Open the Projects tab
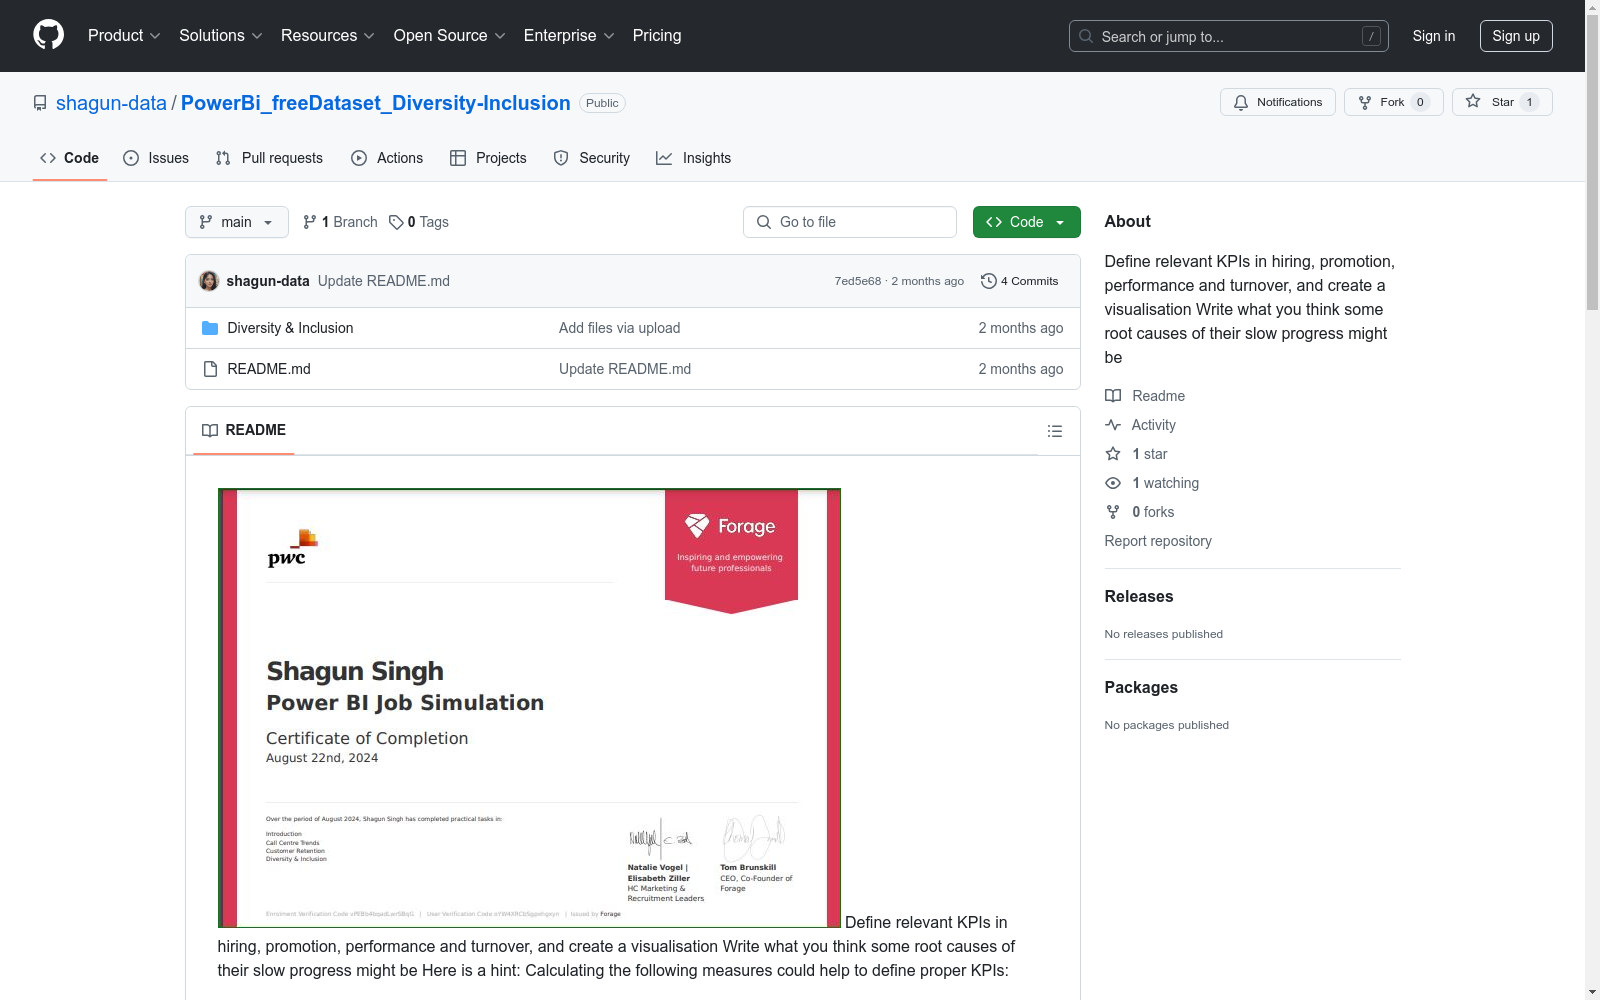 click(x=488, y=158)
